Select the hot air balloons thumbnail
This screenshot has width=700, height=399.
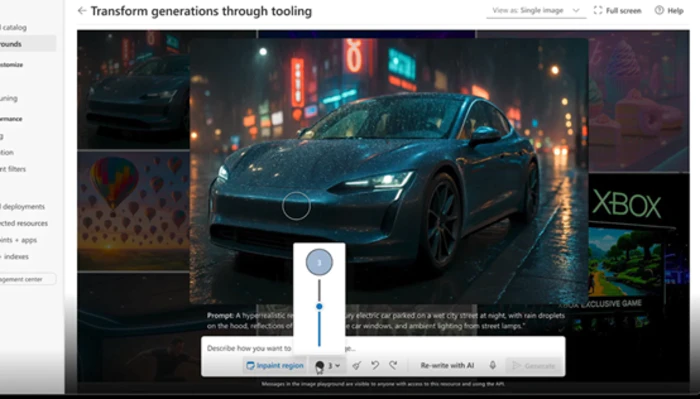point(133,211)
